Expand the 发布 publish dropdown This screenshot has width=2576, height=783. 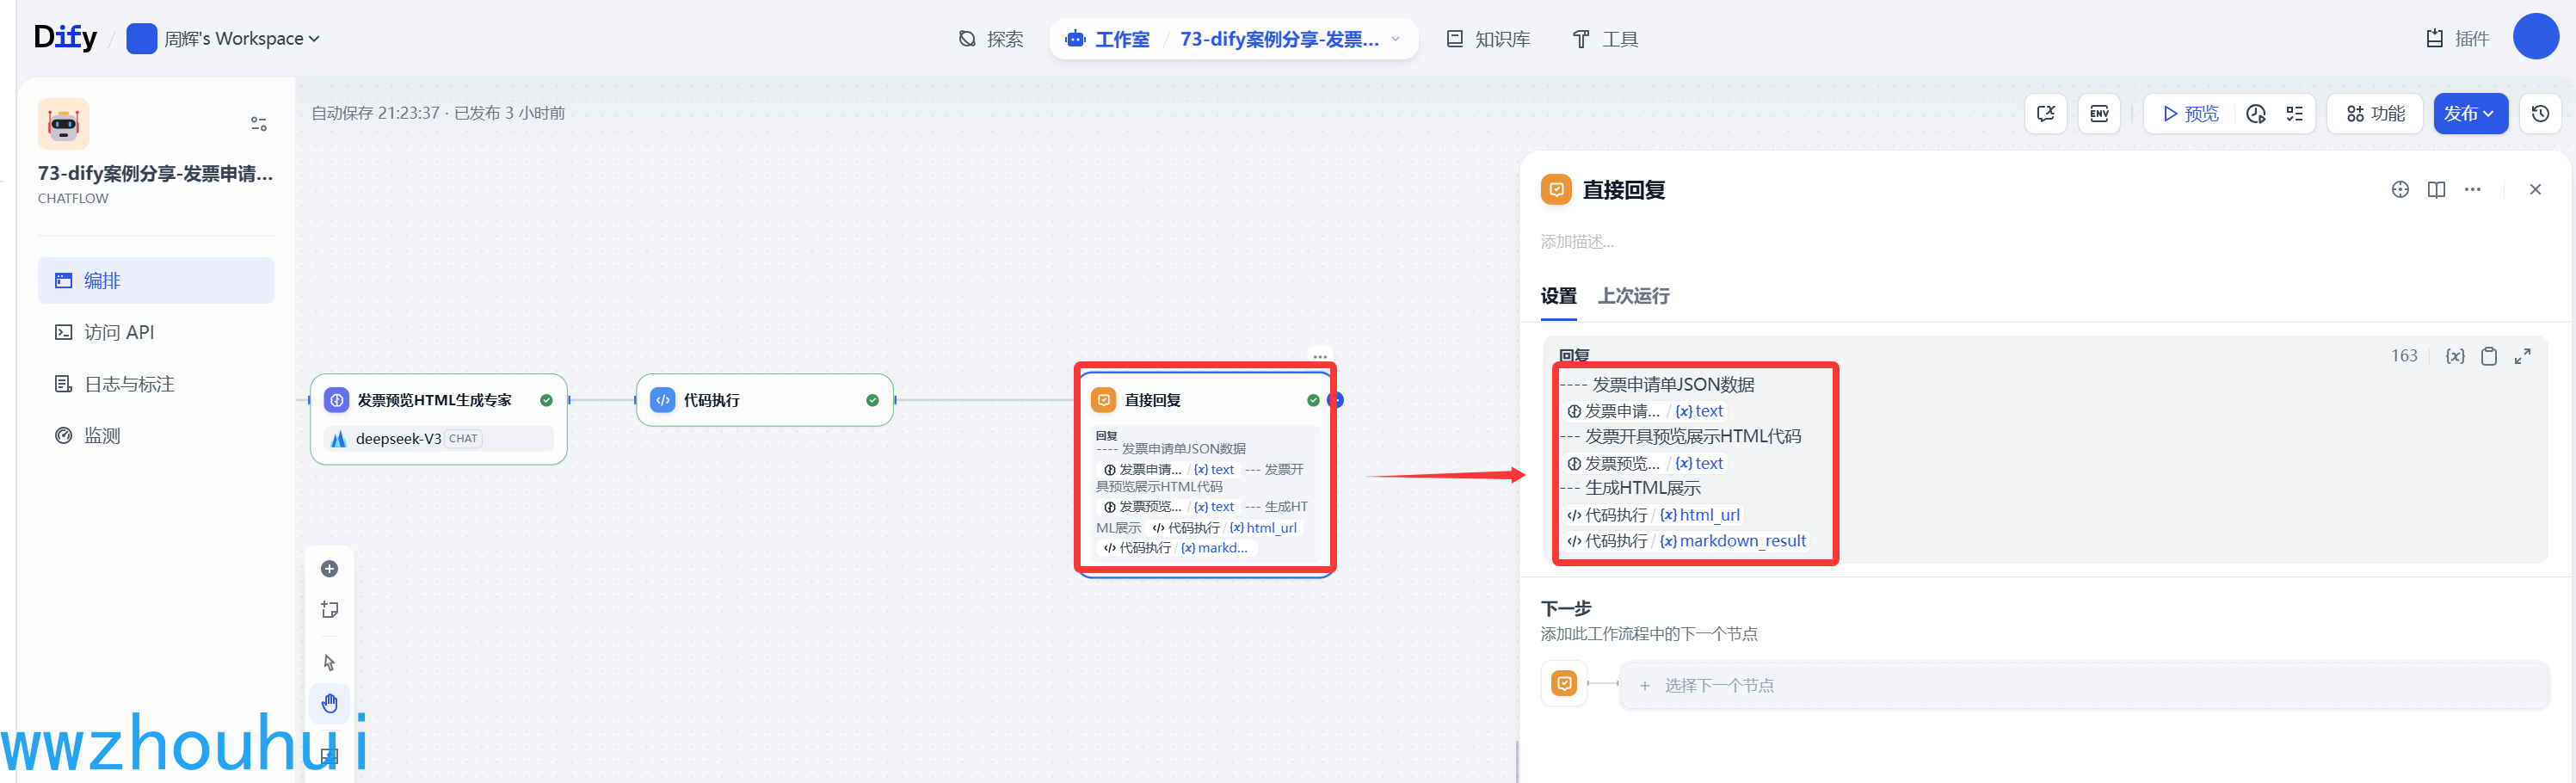tap(2470, 114)
